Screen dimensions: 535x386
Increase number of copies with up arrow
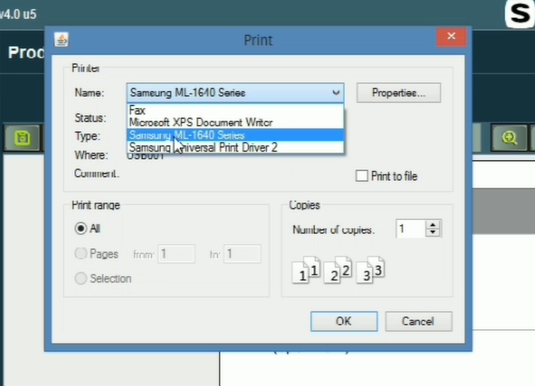(x=433, y=225)
